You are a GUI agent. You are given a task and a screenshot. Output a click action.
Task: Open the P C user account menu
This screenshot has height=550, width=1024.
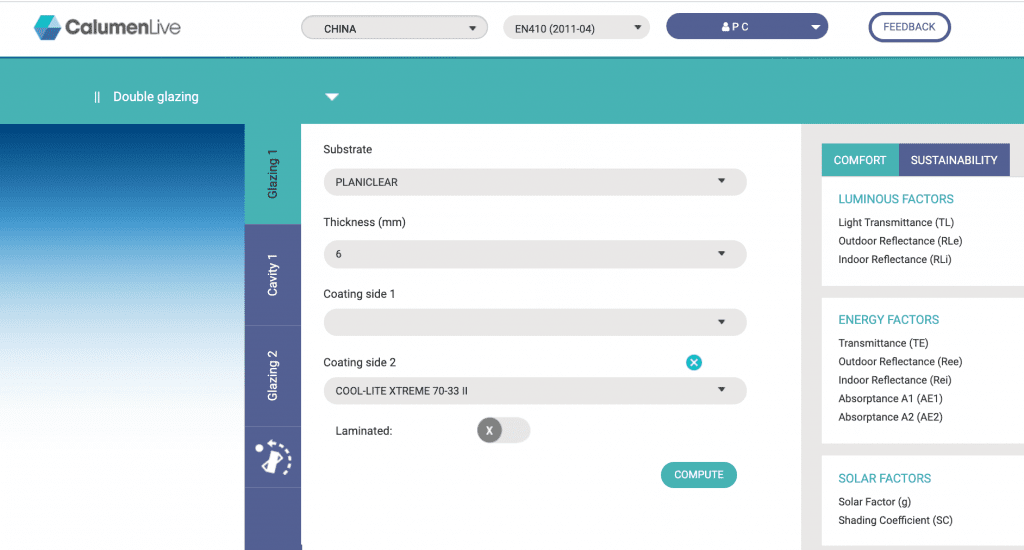point(747,27)
